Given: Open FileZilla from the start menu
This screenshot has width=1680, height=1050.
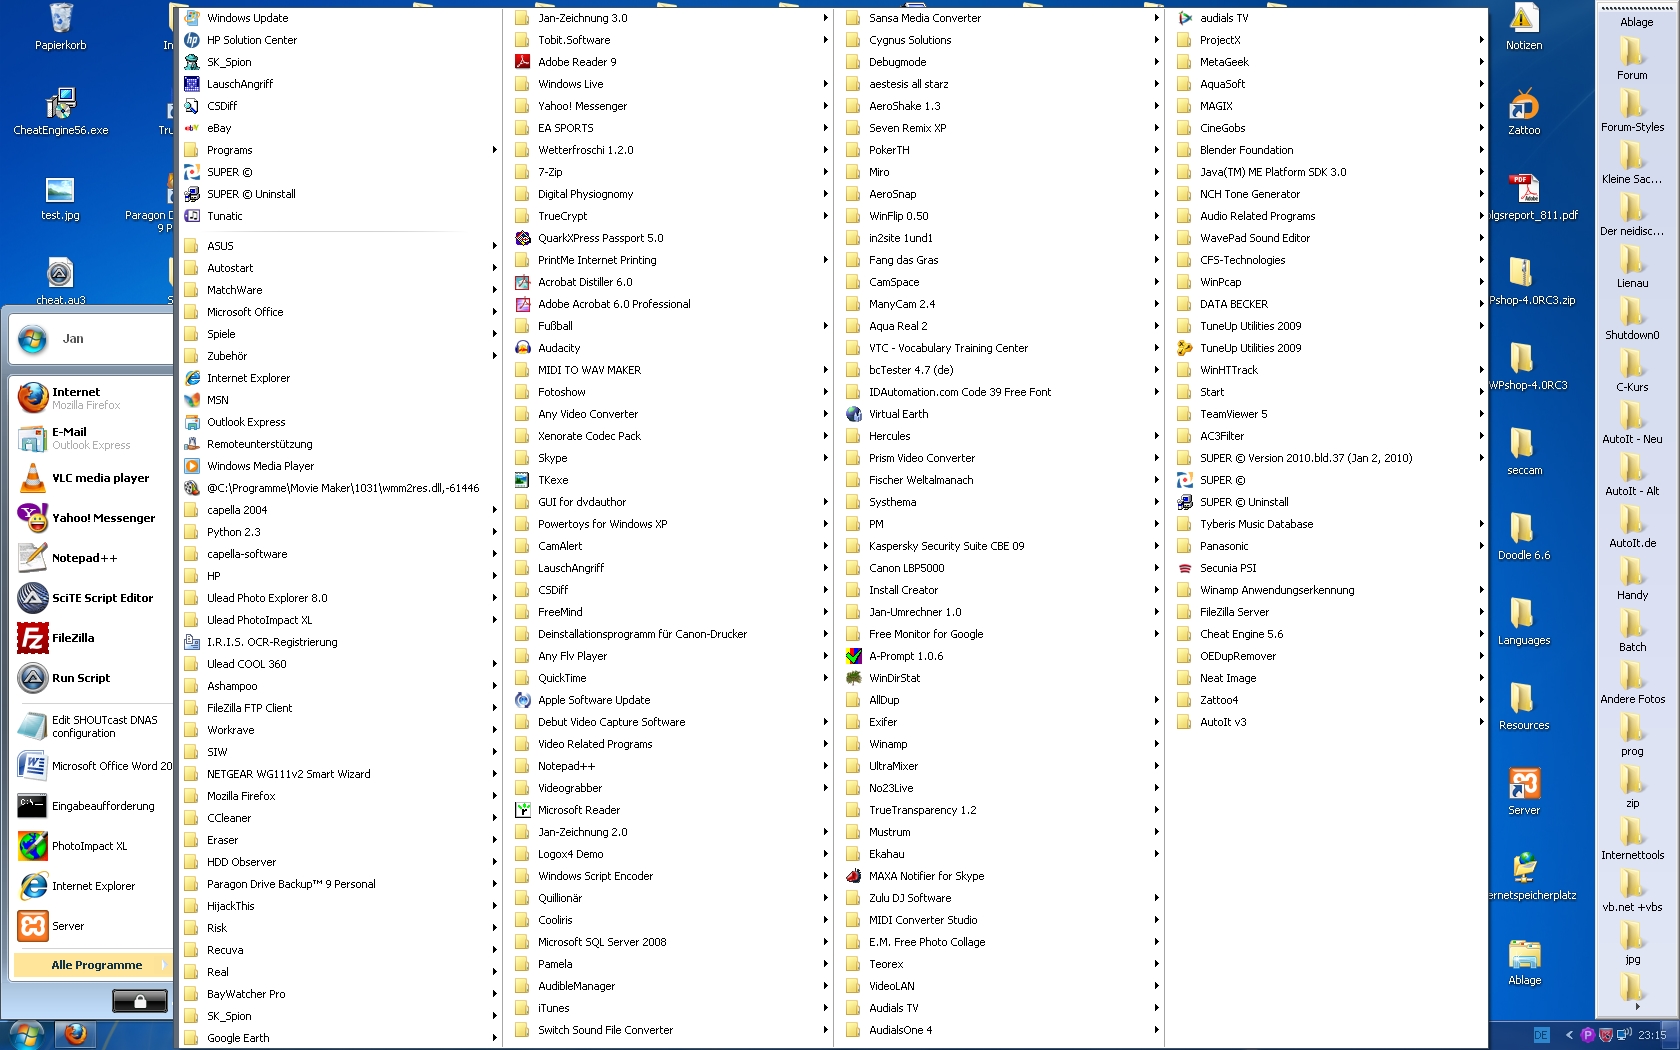Looking at the screenshot, I should coord(72,638).
